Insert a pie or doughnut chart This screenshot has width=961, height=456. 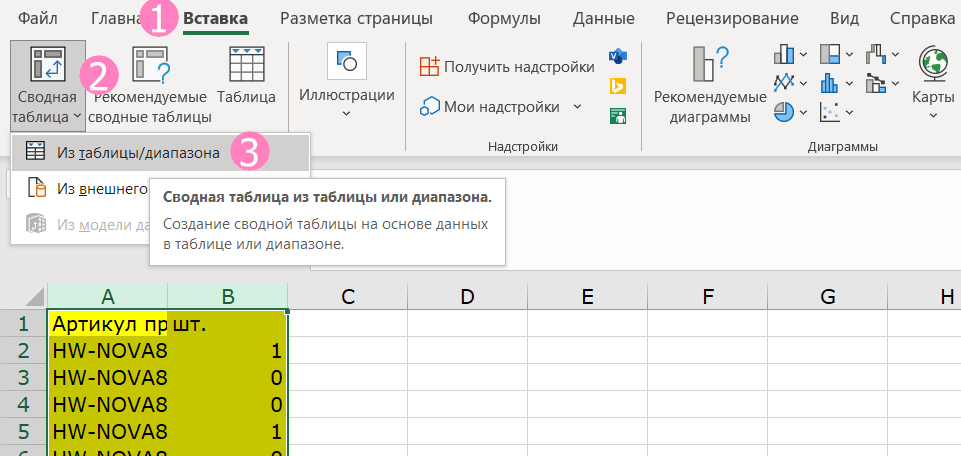[783, 111]
